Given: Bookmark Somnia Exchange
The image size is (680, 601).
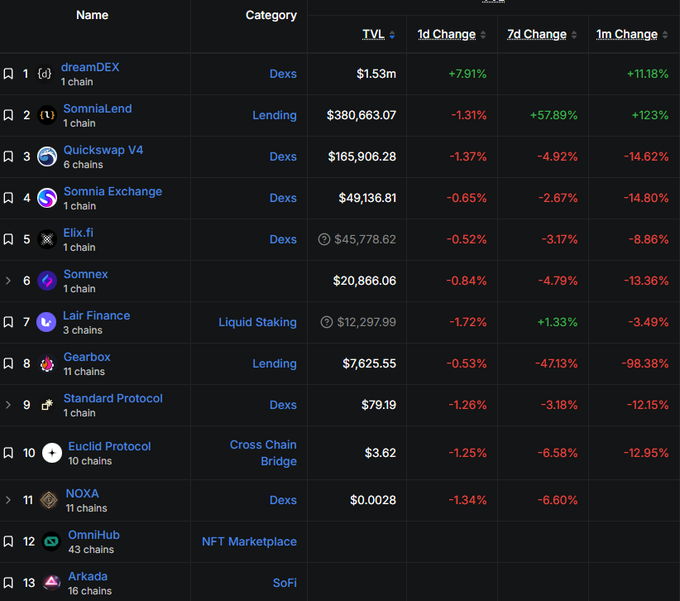Looking at the screenshot, I should [8, 198].
